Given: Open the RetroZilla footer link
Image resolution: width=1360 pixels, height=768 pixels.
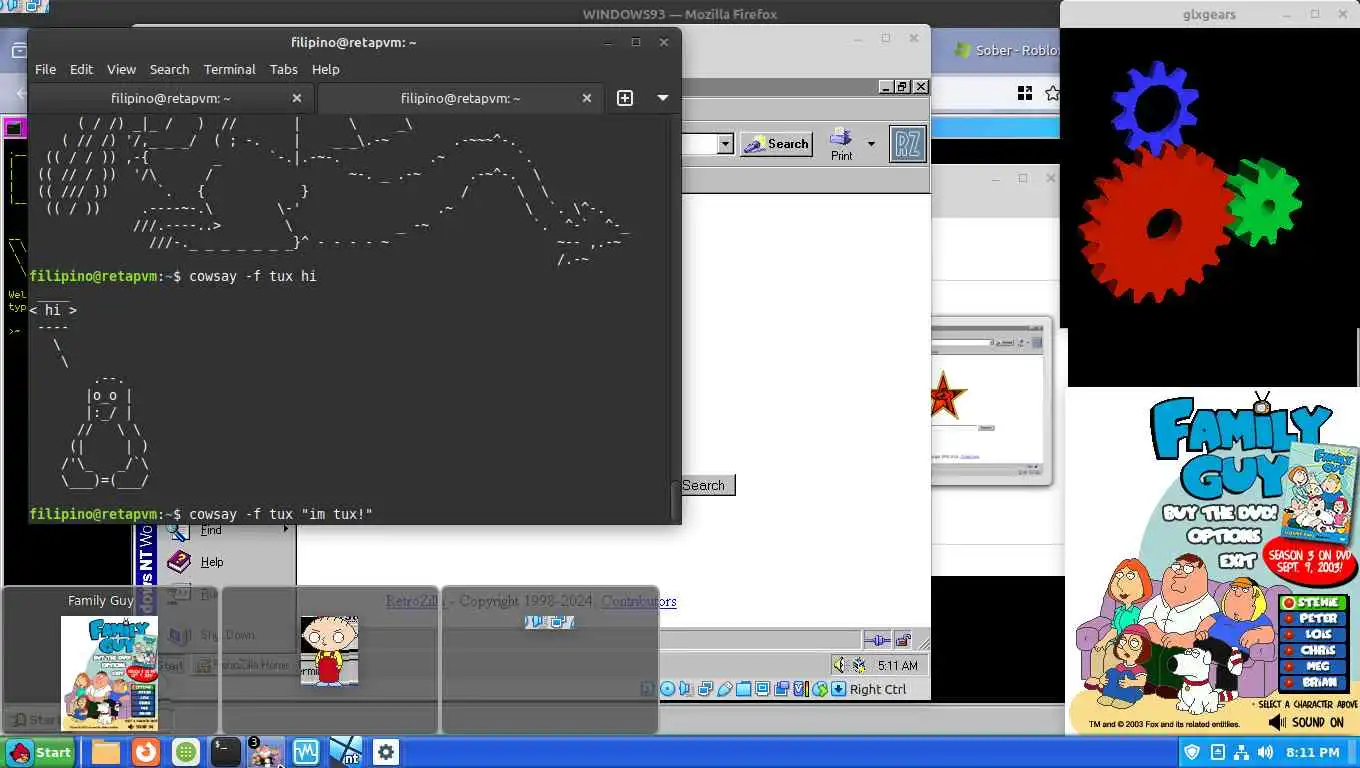Looking at the screenshot, I should pos(414,601).
